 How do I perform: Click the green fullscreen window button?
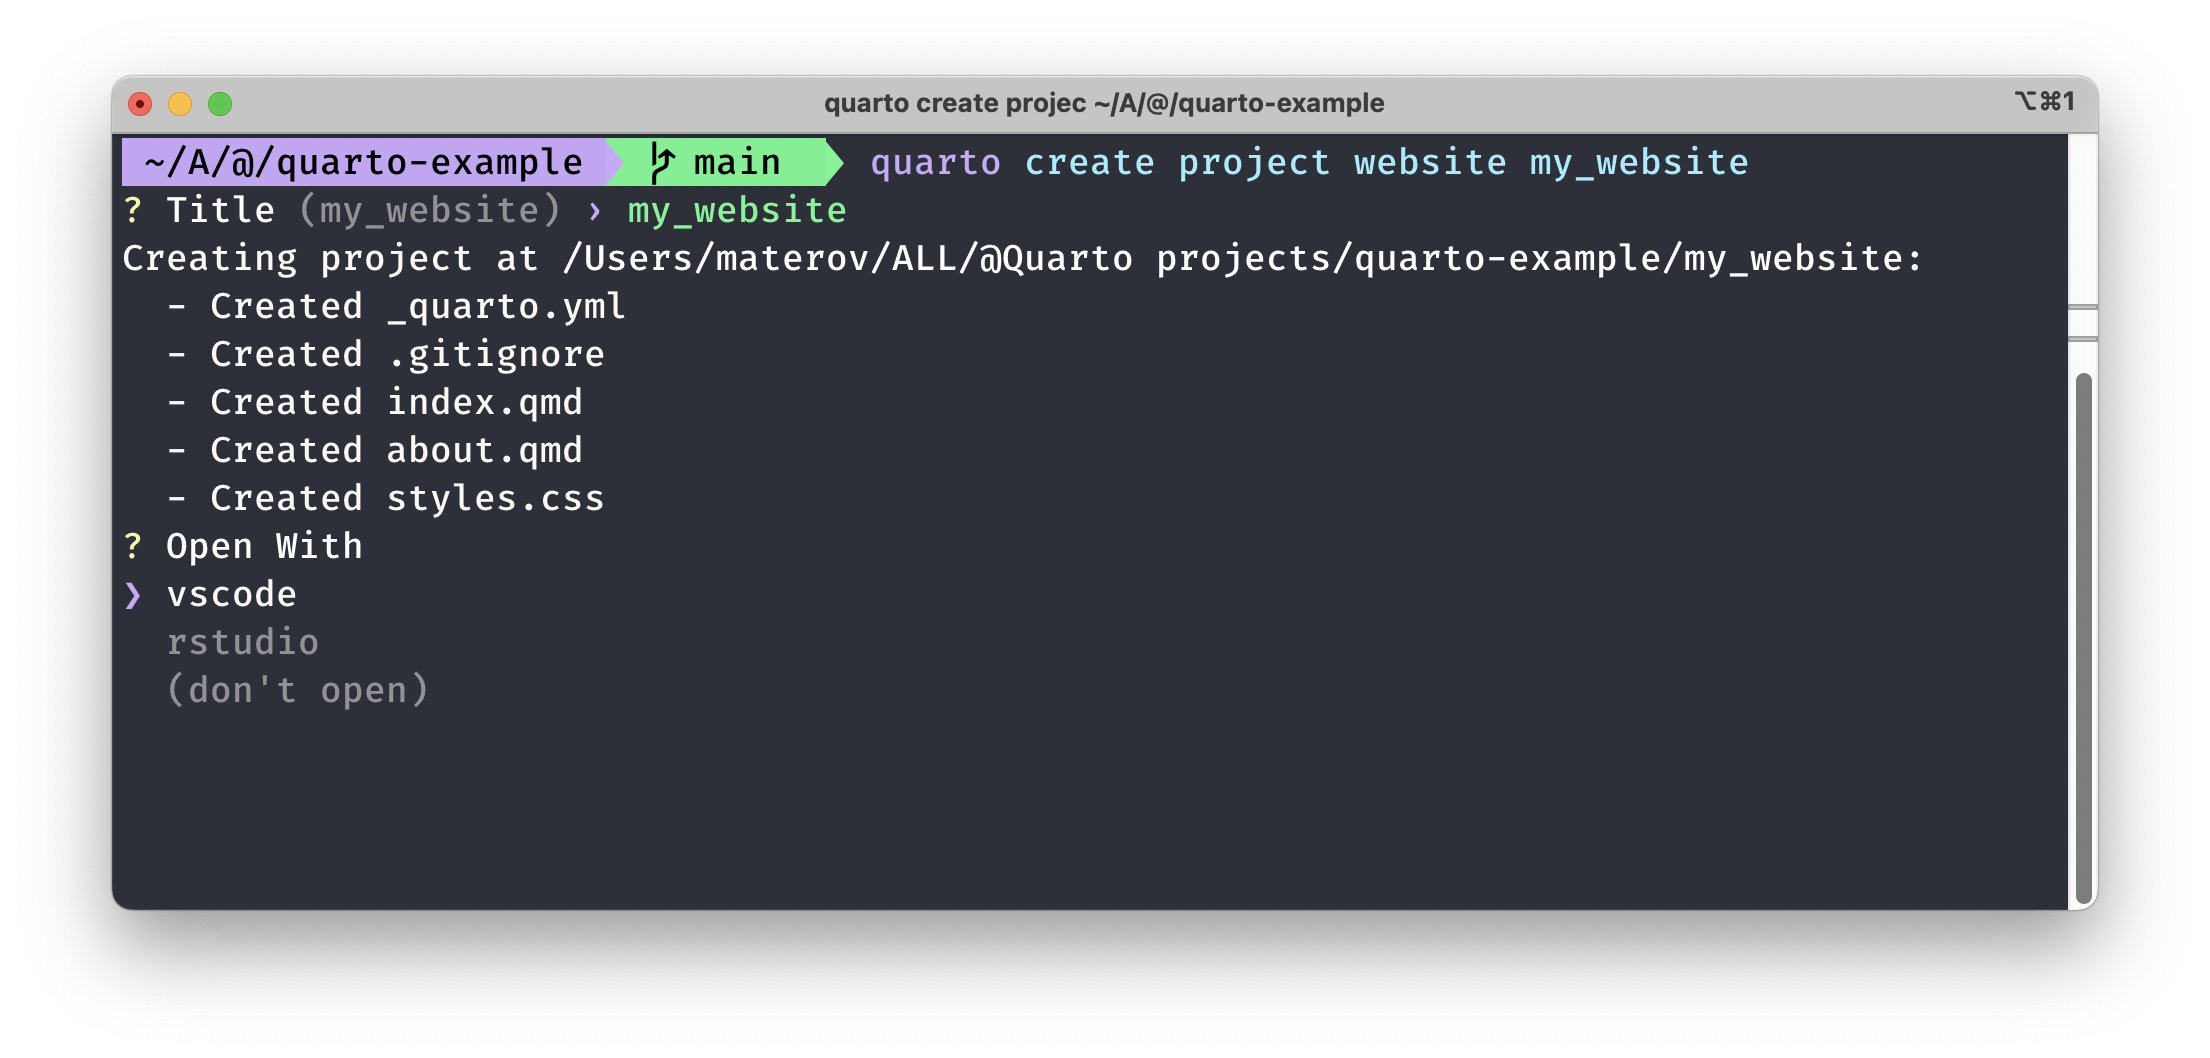pyautogui.click(x=220, y=104)
